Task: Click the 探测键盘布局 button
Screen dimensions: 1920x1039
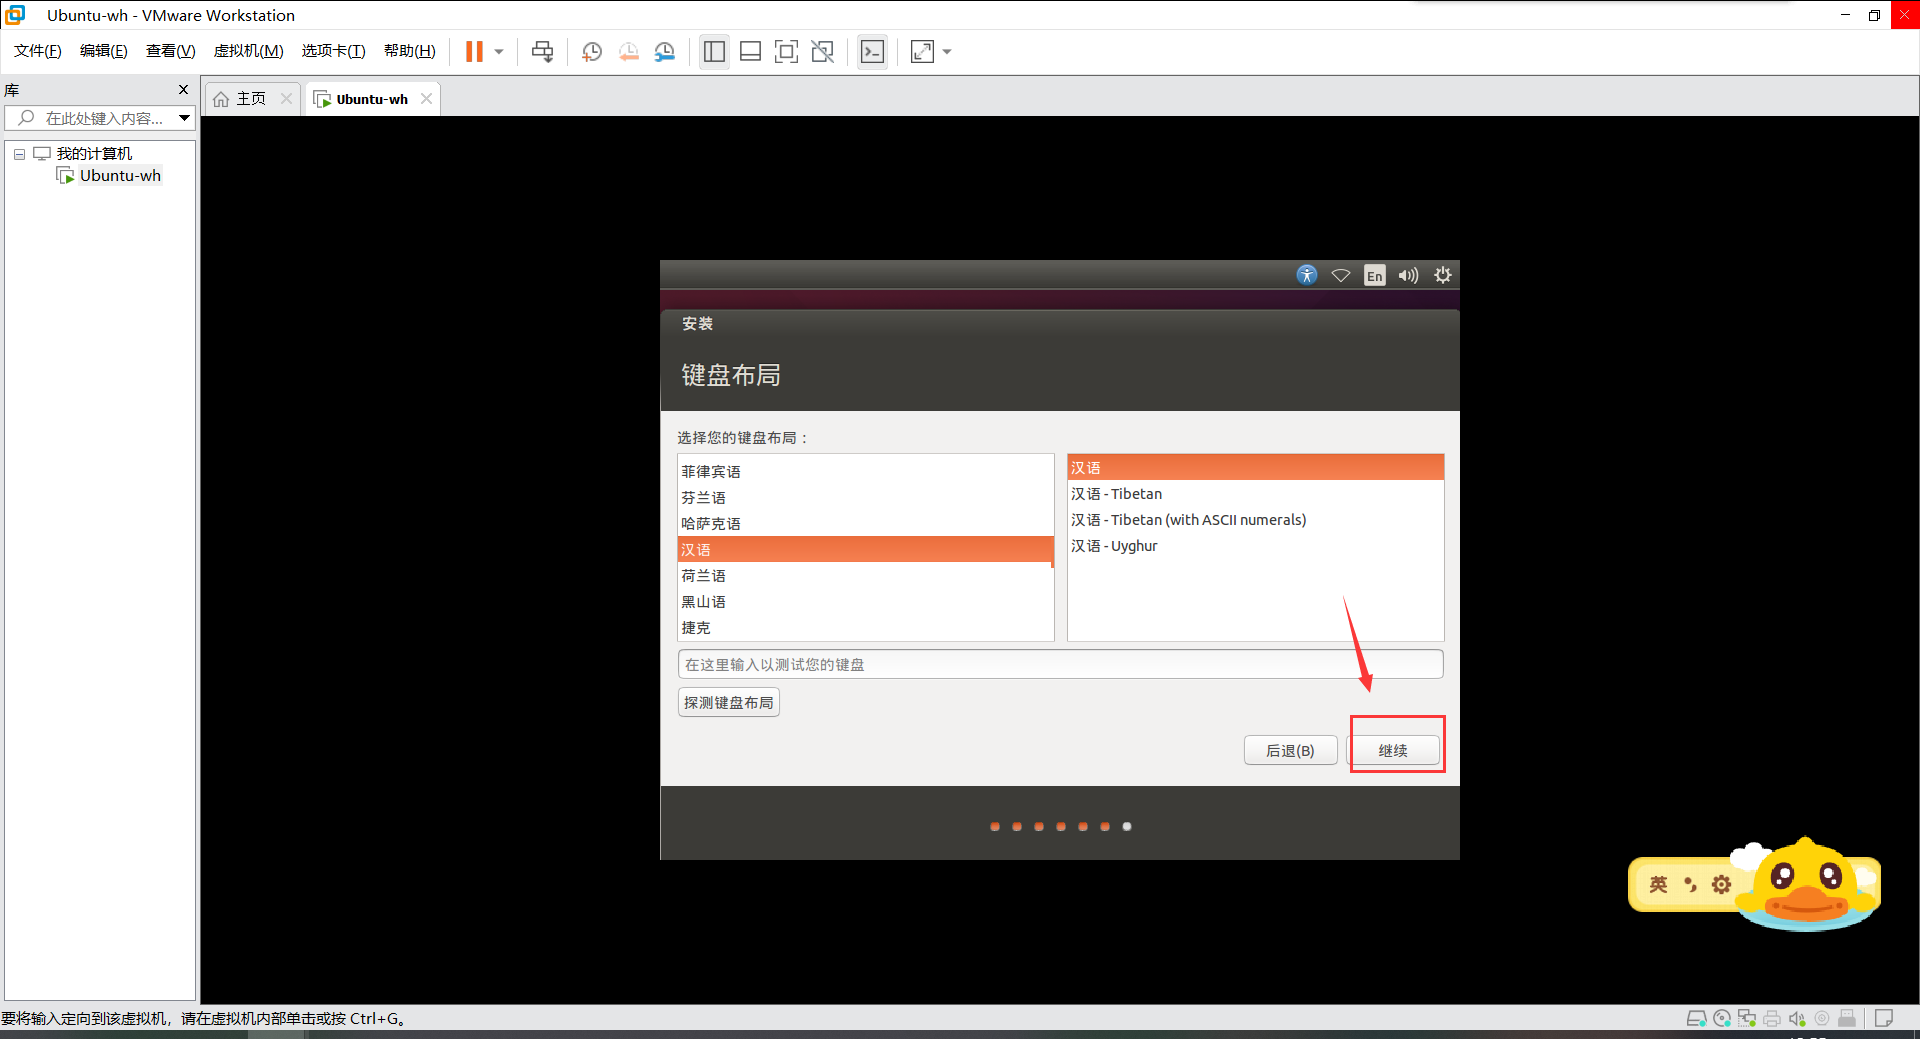Action: [728, 702]
